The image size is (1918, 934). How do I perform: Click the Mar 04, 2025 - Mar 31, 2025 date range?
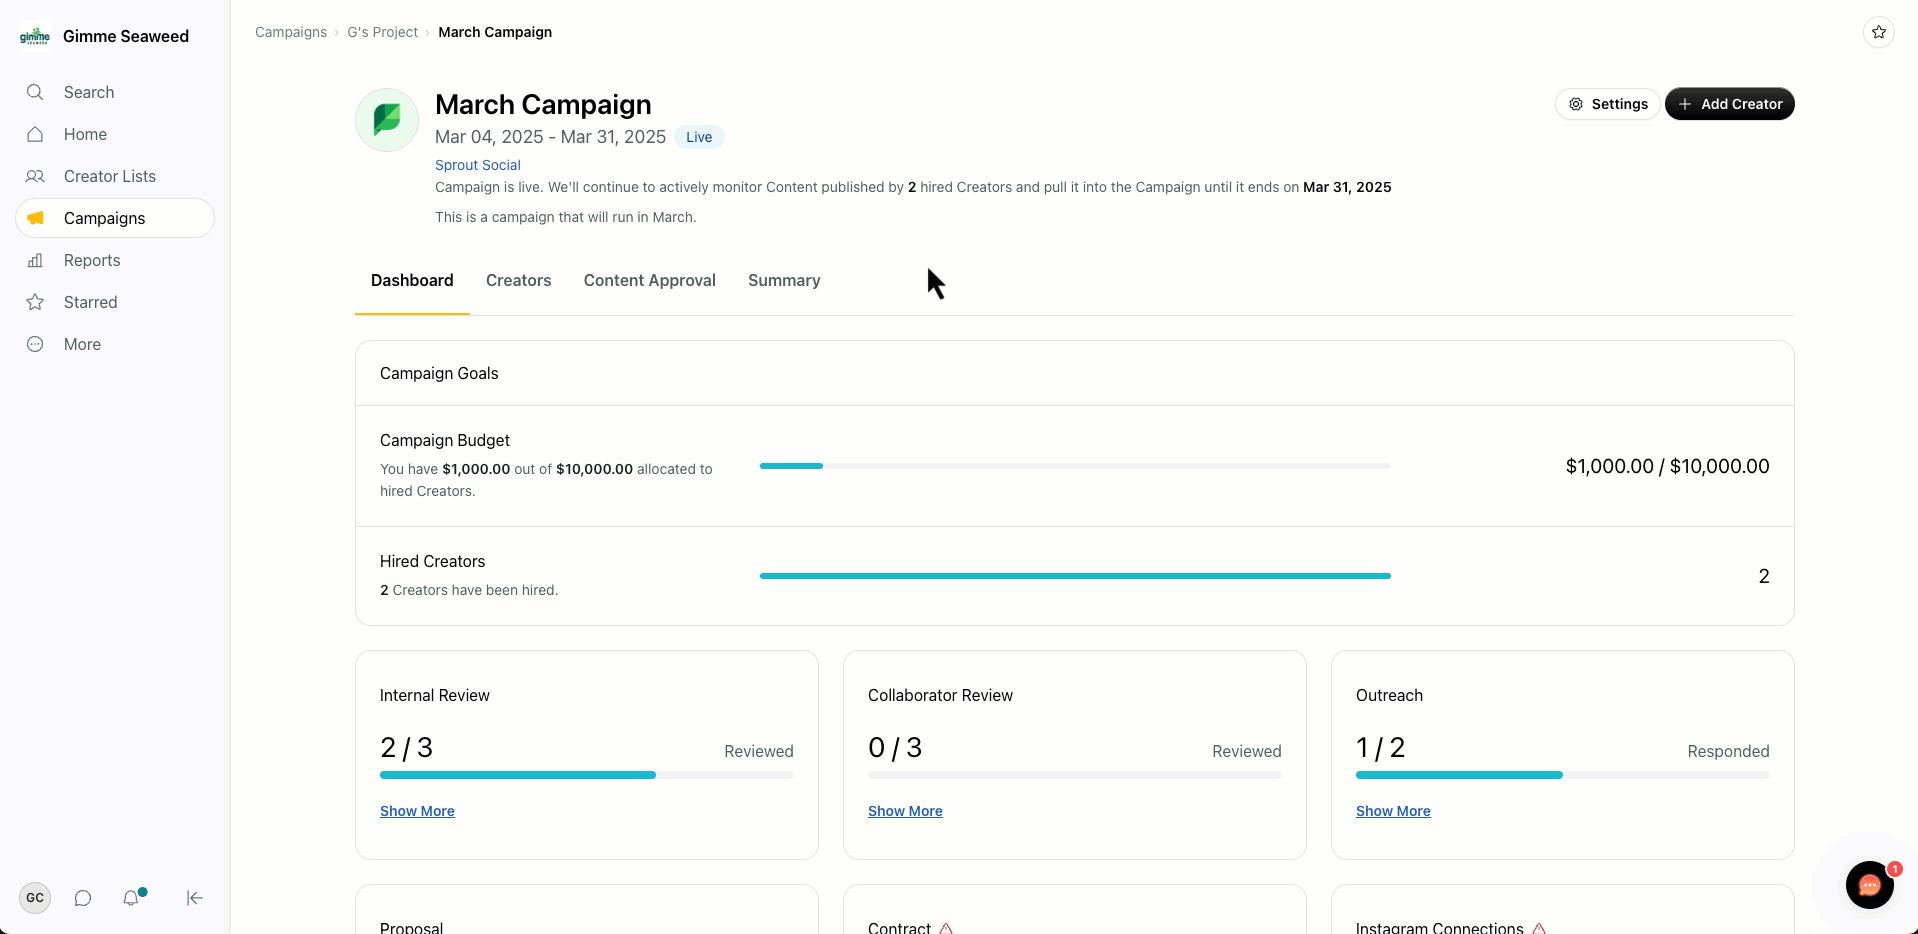click(x=550, y=137)
